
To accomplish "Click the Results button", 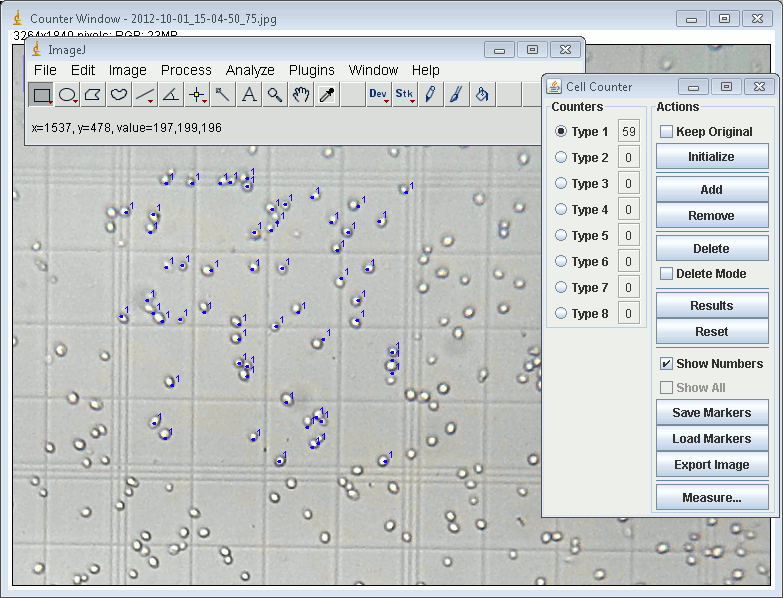I will [712, 305].
